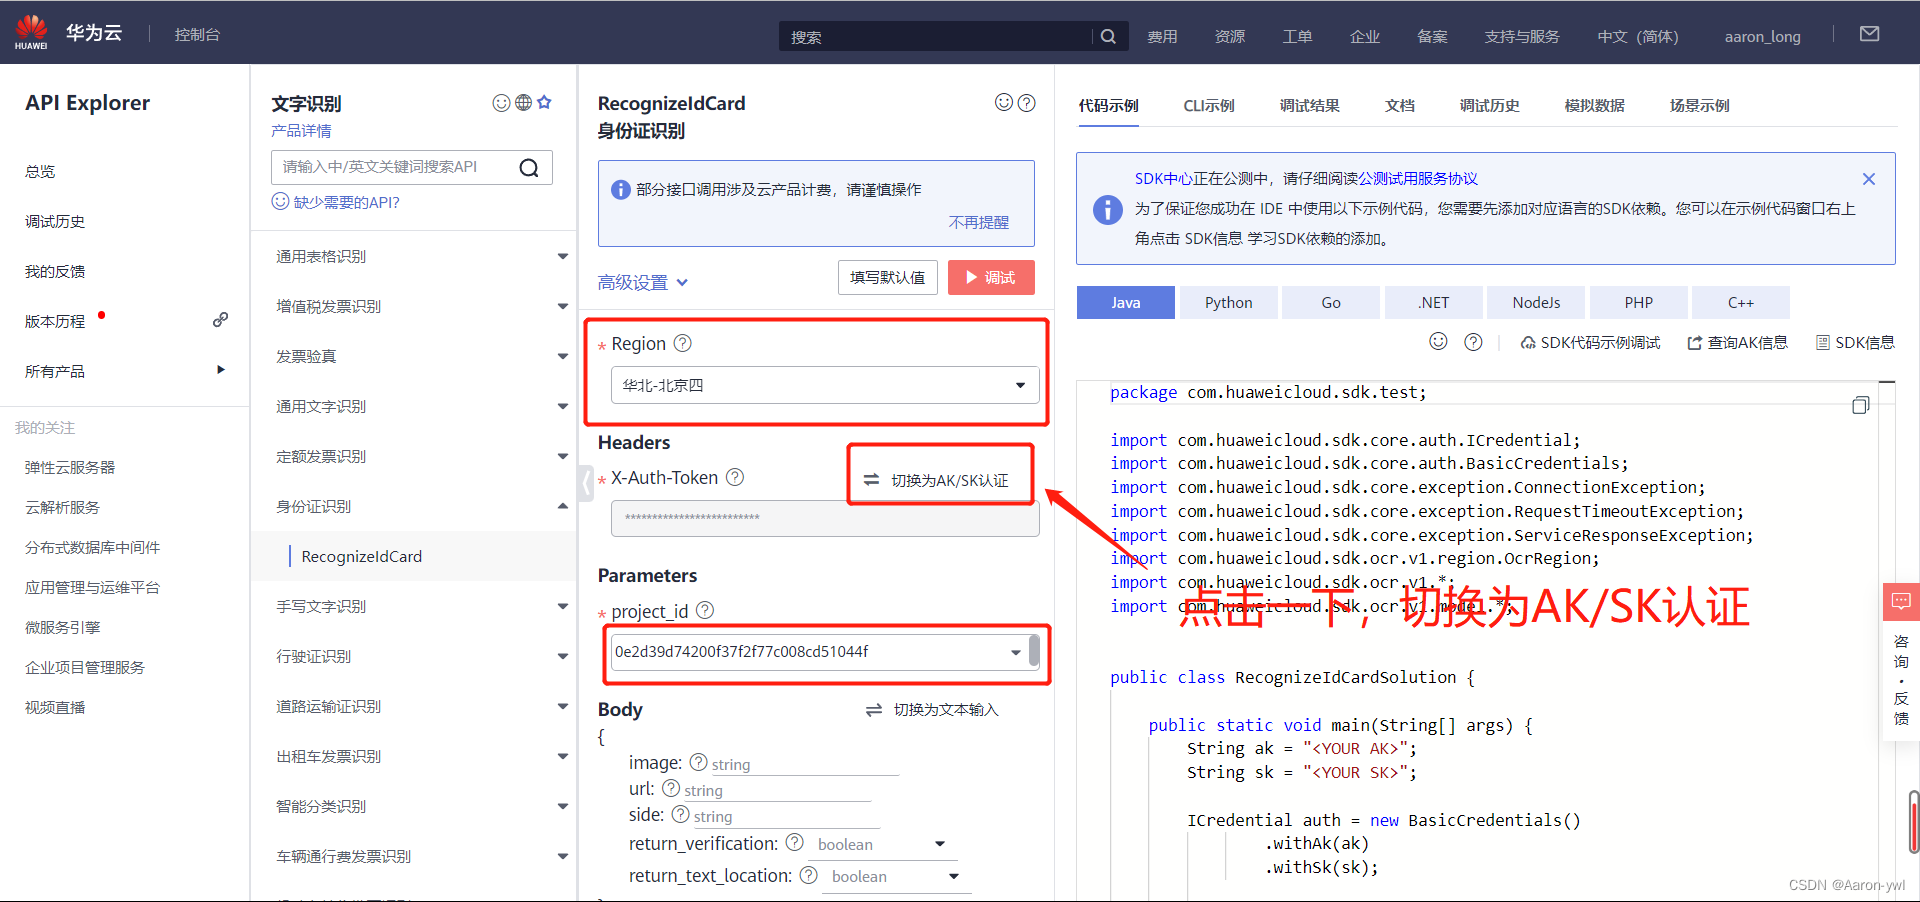This screenshot has height=902, width=1920.
Task: Select the NodeJs code language tab
Action: (1536, 302)
